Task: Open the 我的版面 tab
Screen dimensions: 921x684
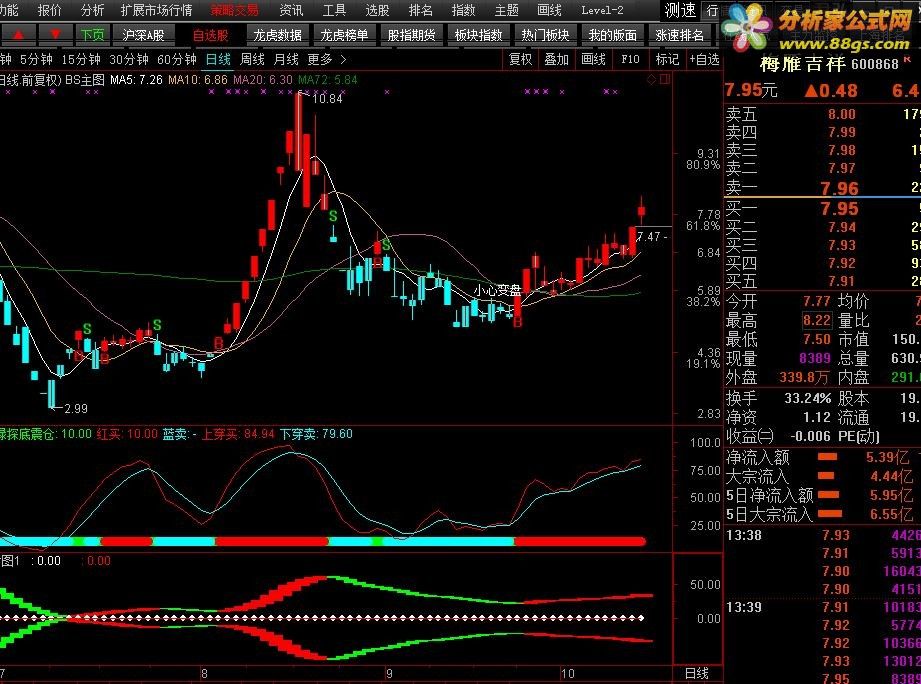Action: pyautogui.click(x=613, y=35)
